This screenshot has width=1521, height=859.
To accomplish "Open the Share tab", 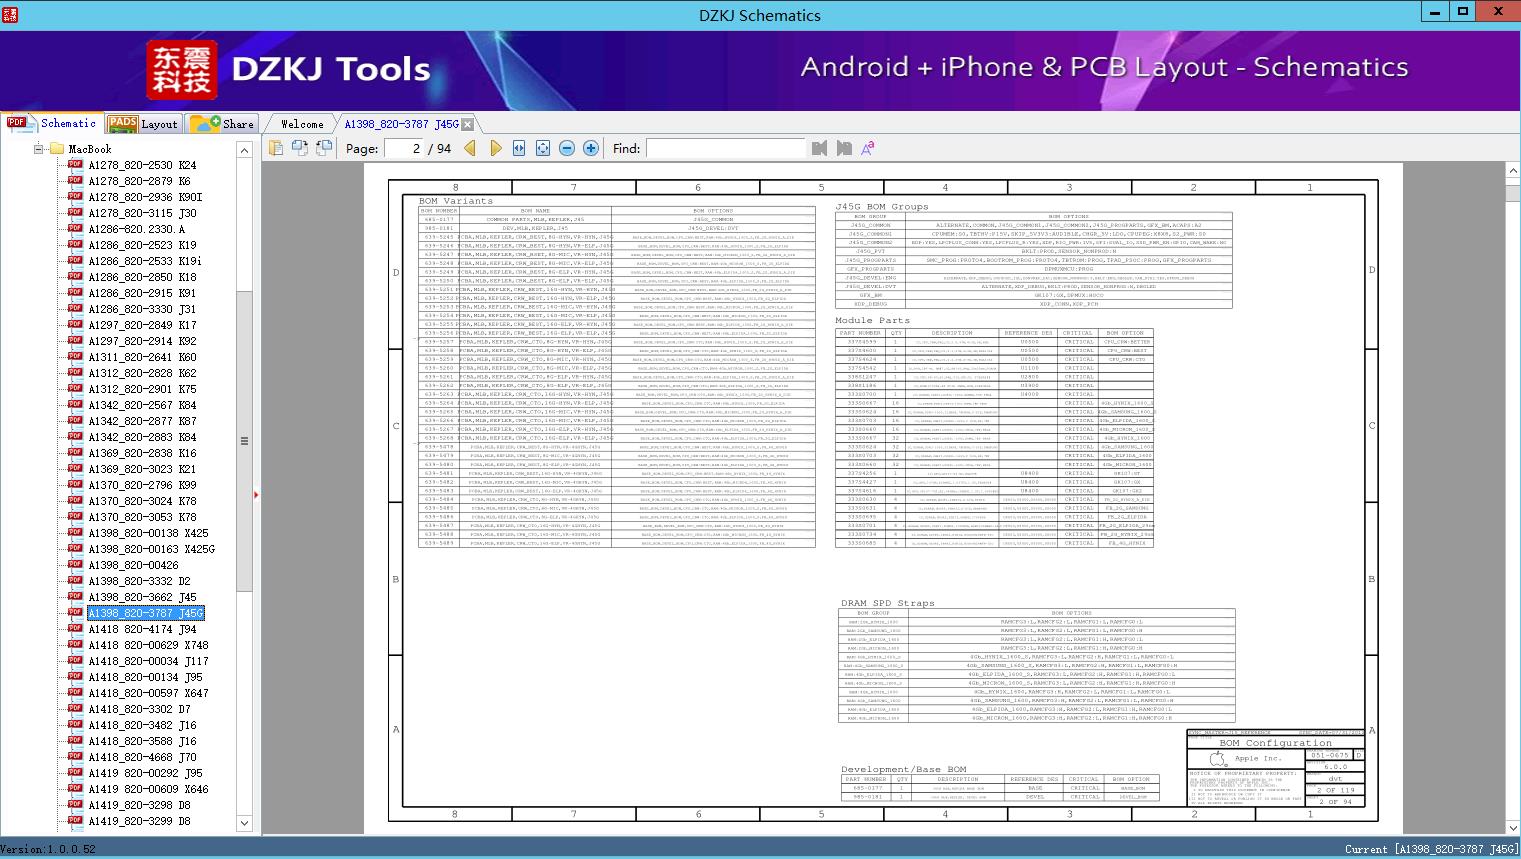I will pos(222,124).
